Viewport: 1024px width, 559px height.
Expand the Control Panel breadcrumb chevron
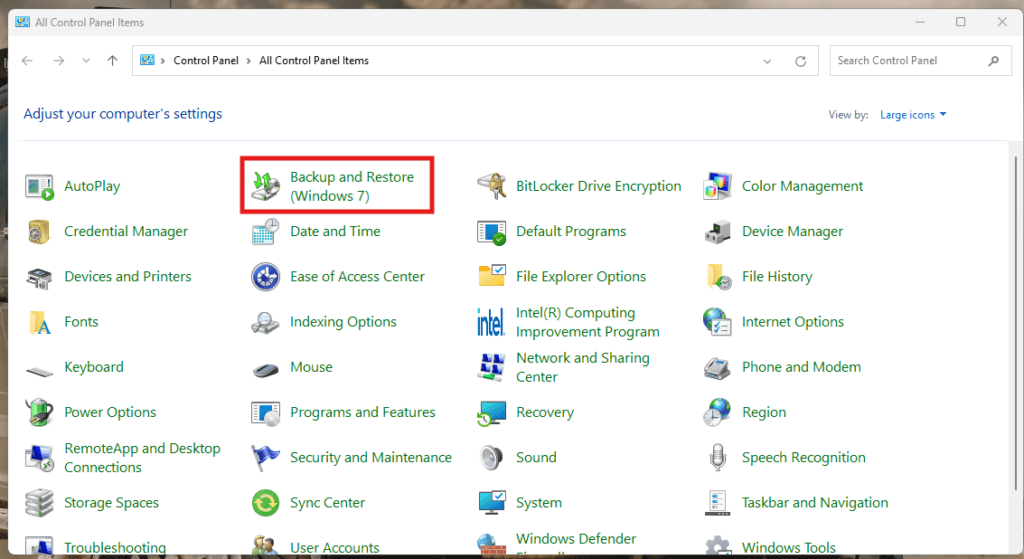click(249, 61)
